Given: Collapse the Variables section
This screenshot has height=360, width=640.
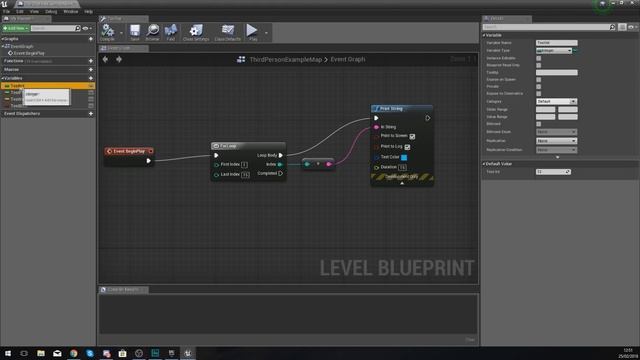Looking at the screenshot, I should point(2,78).
